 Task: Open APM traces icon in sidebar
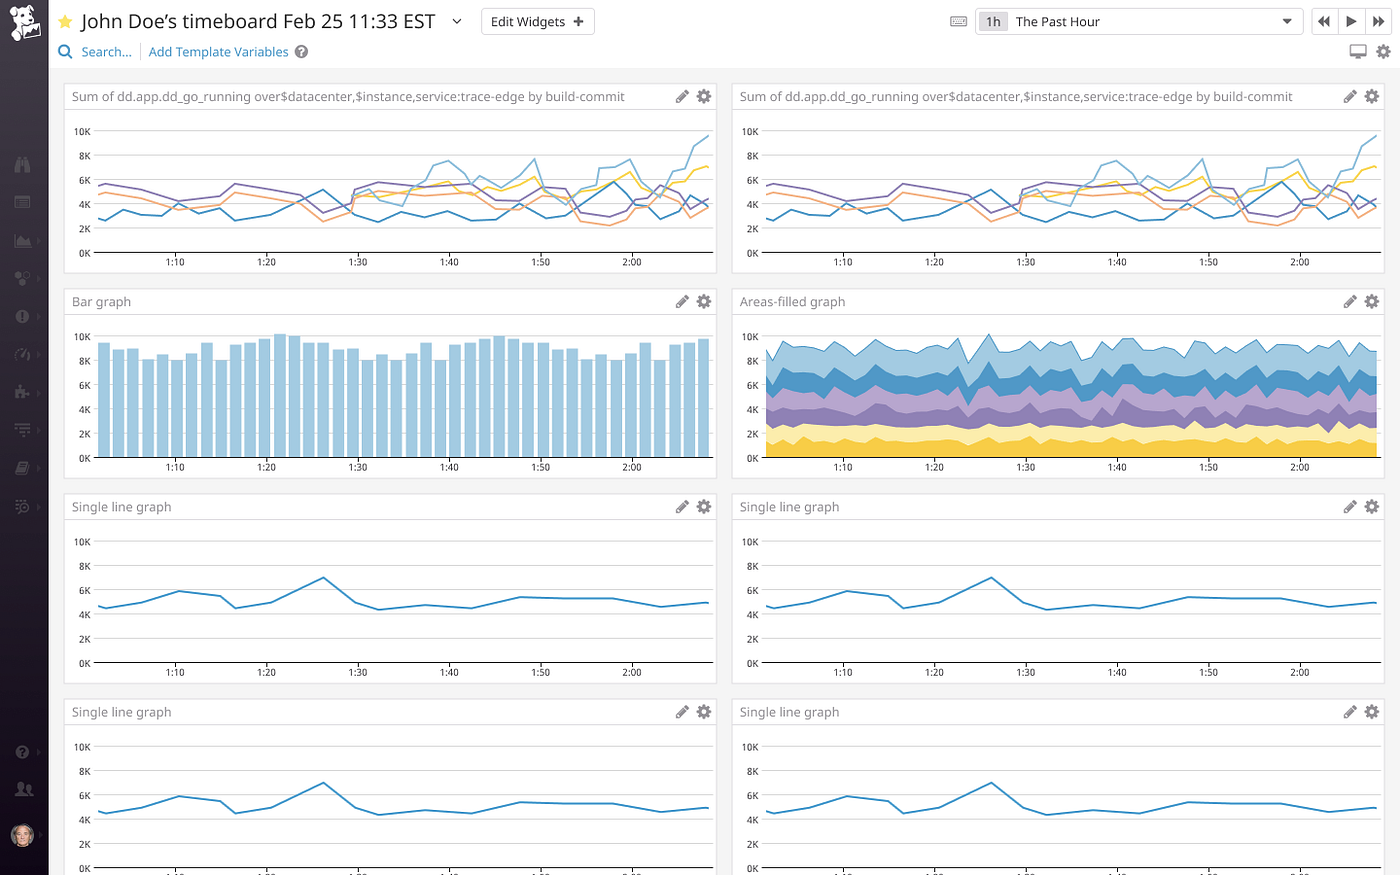pyautogui.click(x=23, y=430)
